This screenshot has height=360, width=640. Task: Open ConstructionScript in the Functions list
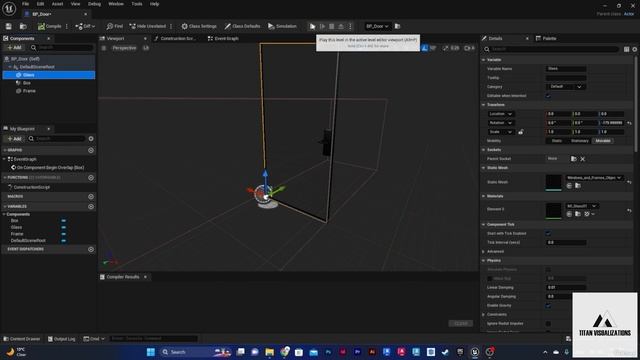tap(31, 187)
